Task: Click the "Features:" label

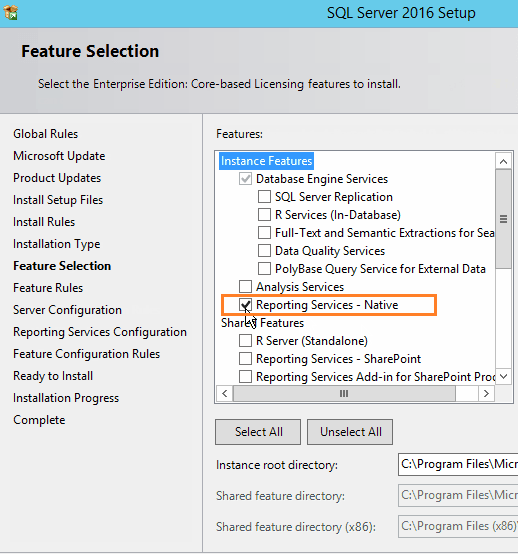Action: (240, 134)
